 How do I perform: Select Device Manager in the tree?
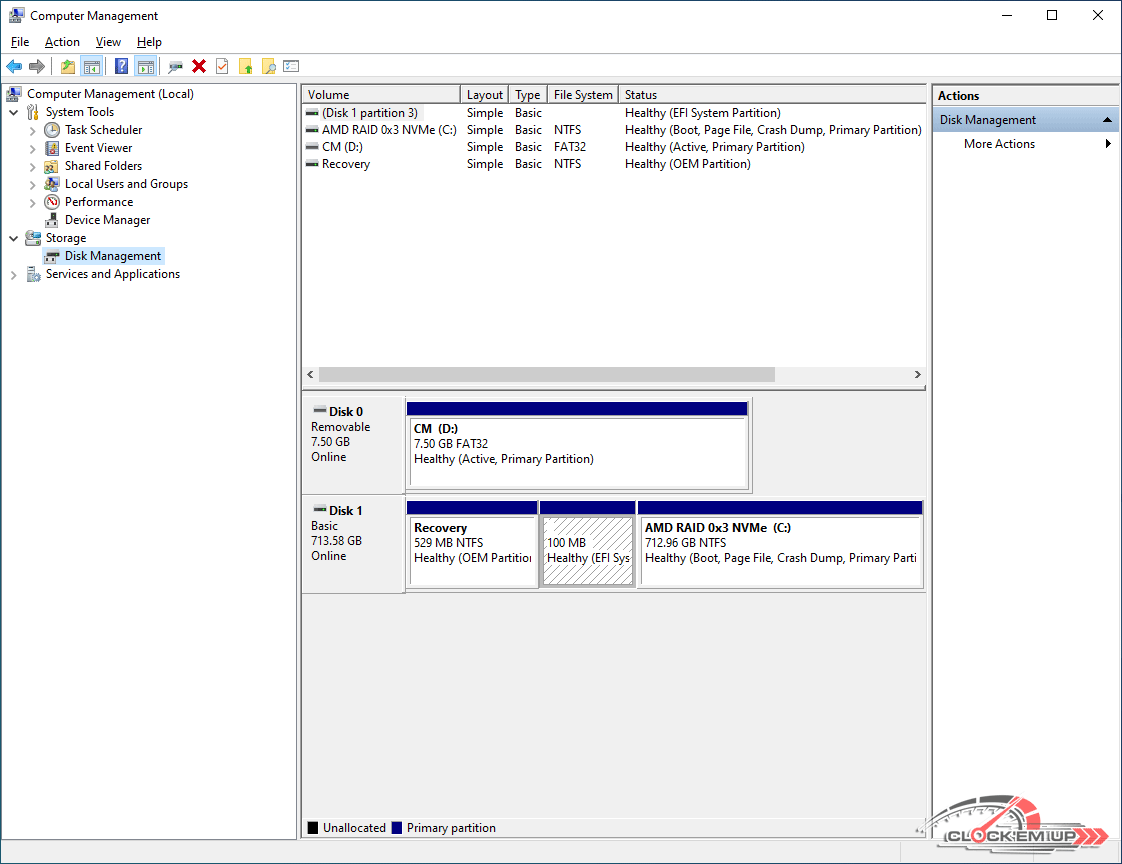[107, 220]
